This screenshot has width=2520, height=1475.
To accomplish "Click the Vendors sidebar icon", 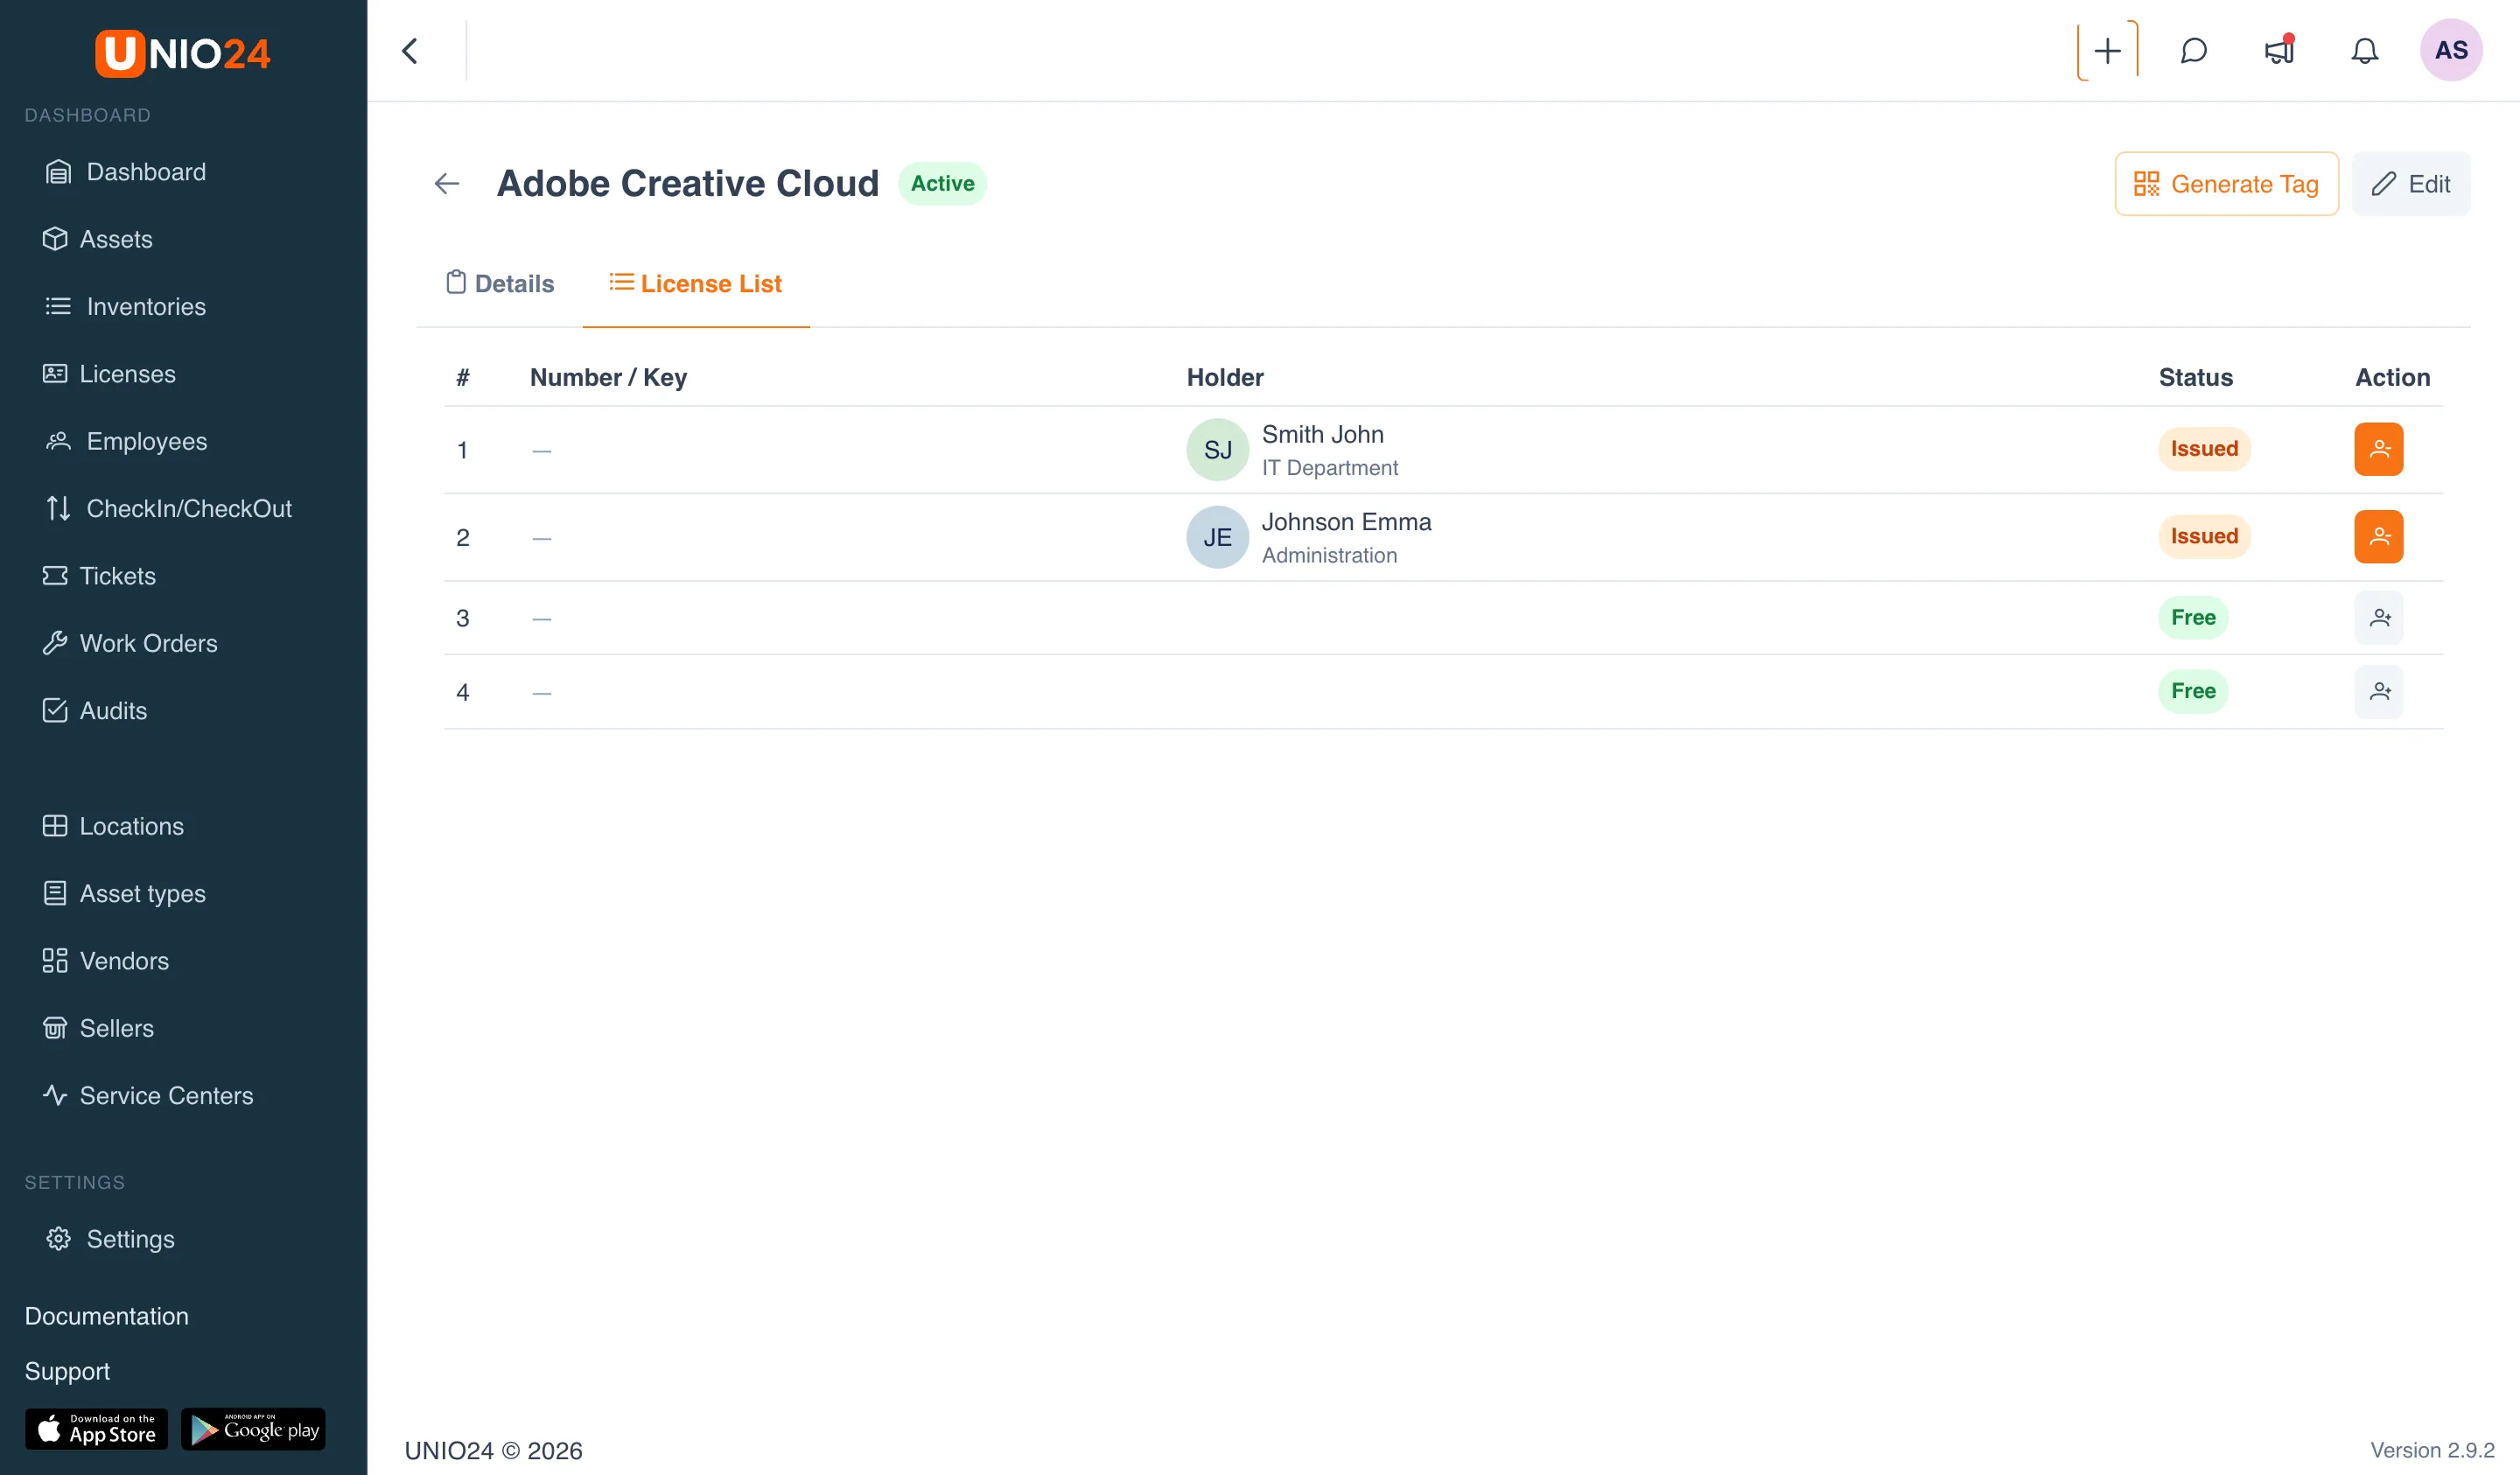I will pyautogui.click(x=55, y=961).
